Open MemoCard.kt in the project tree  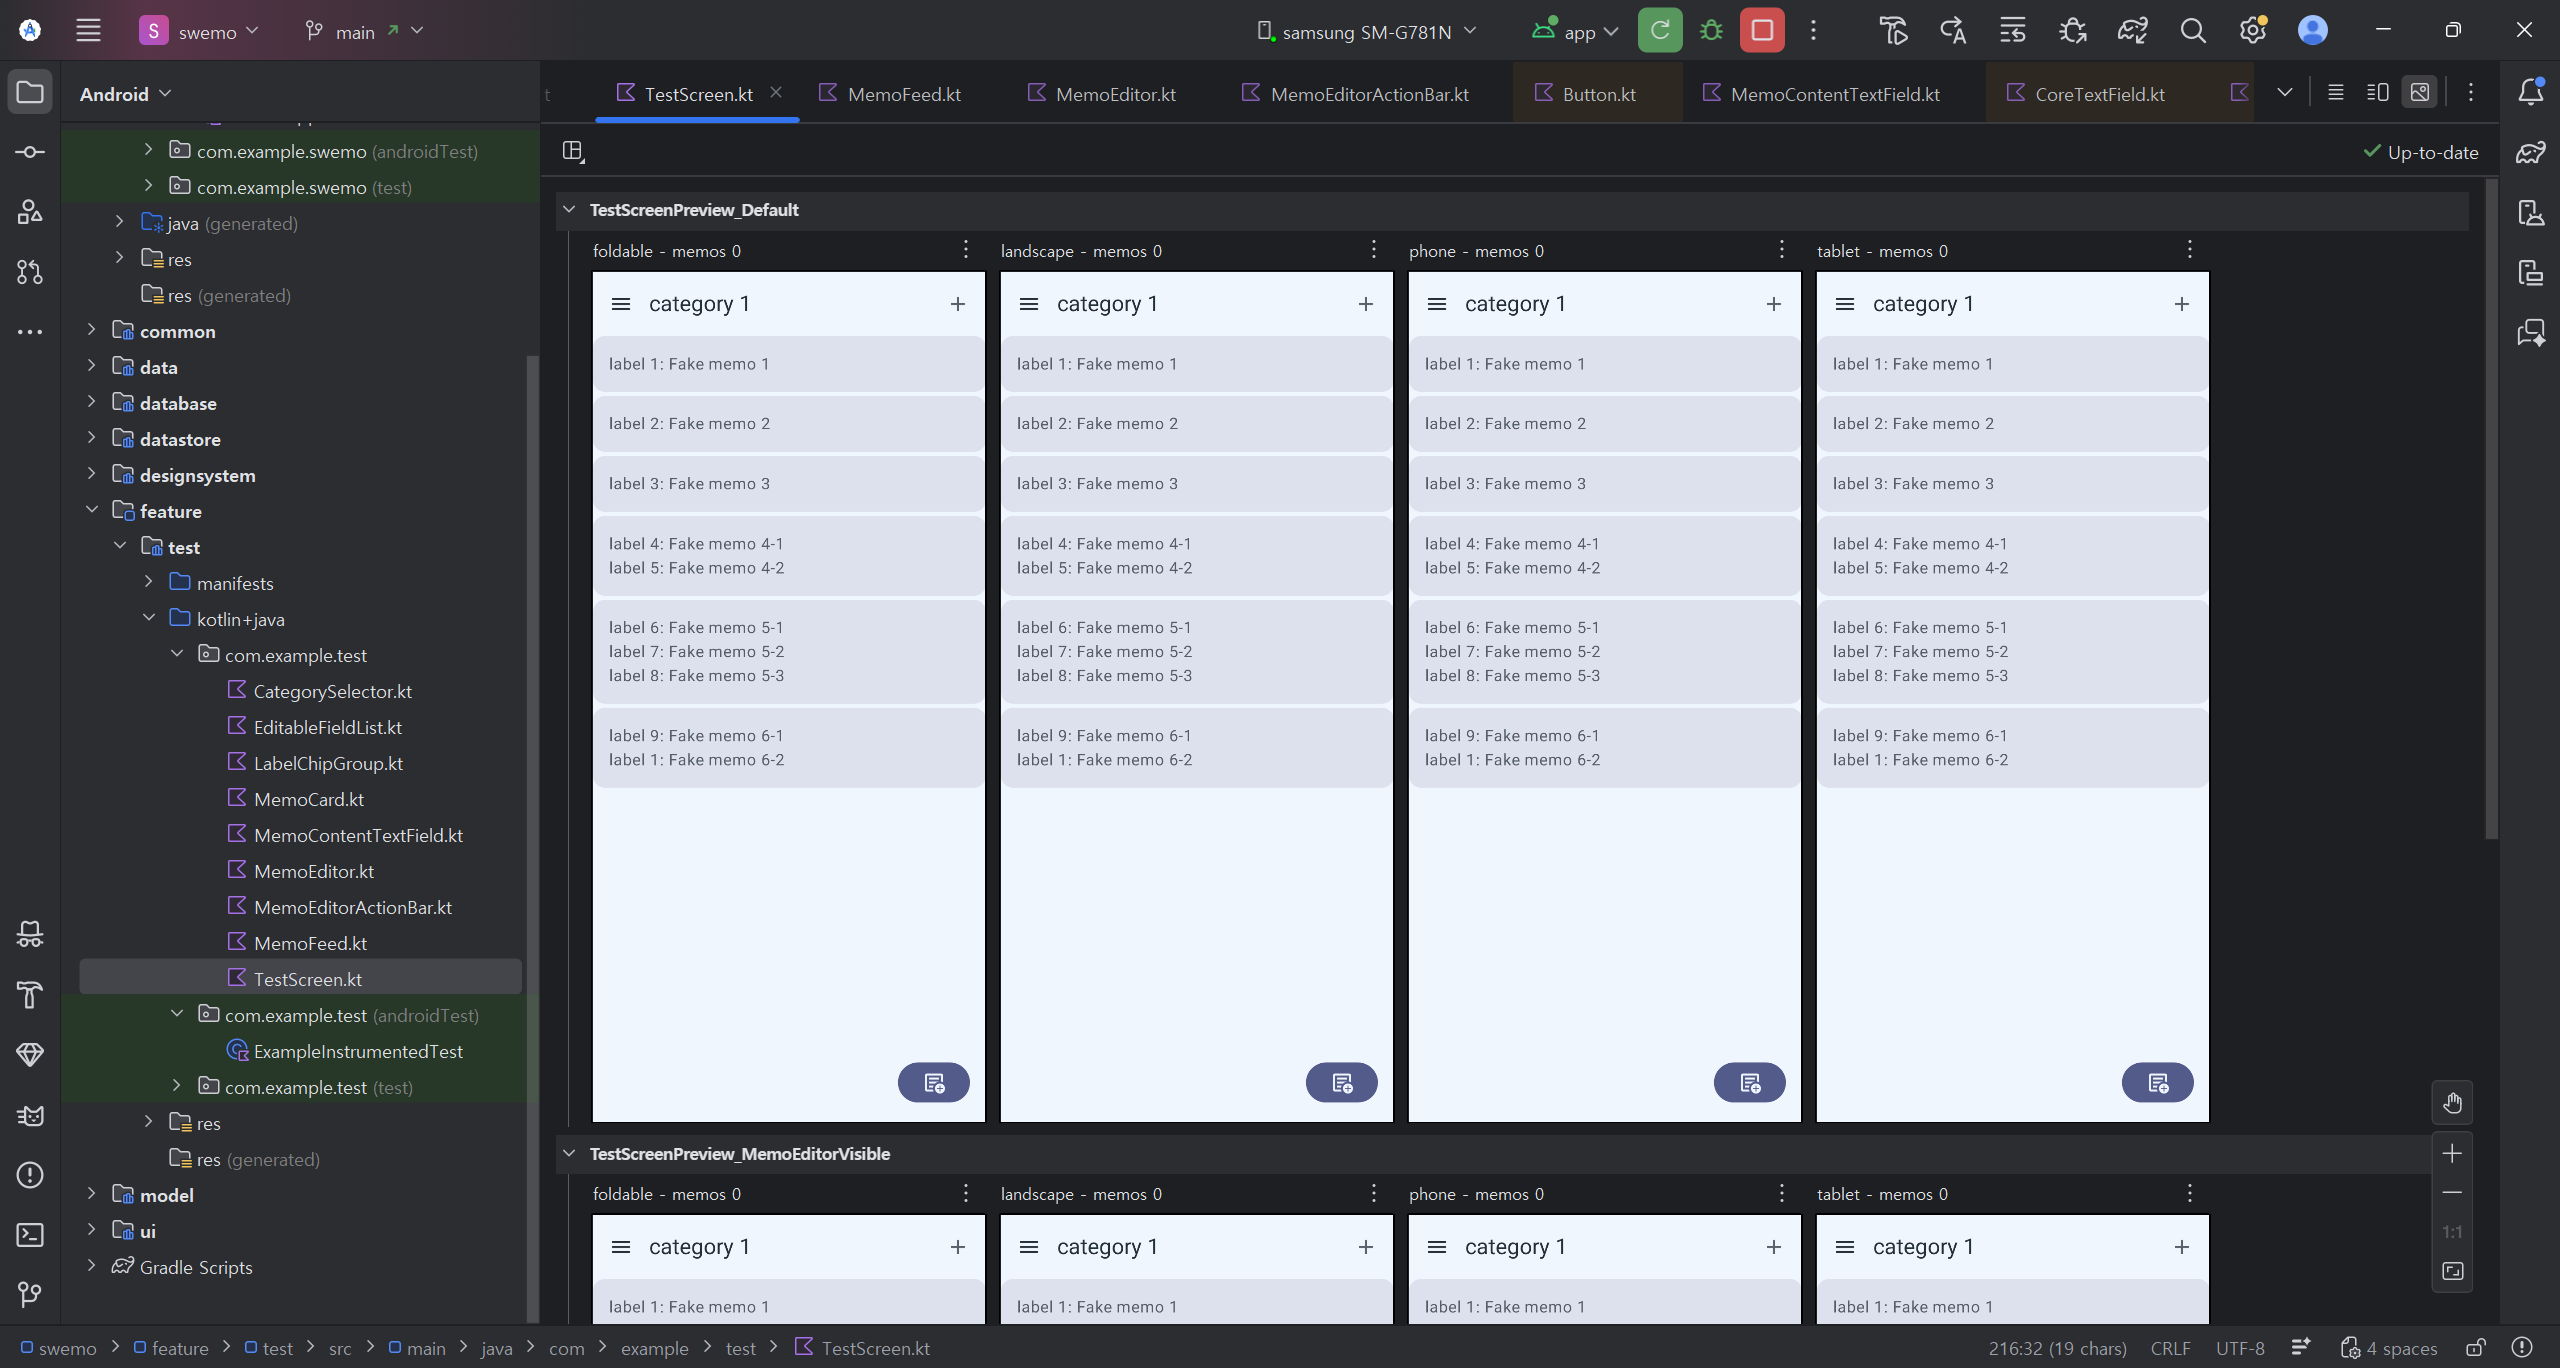click(308, 799)
